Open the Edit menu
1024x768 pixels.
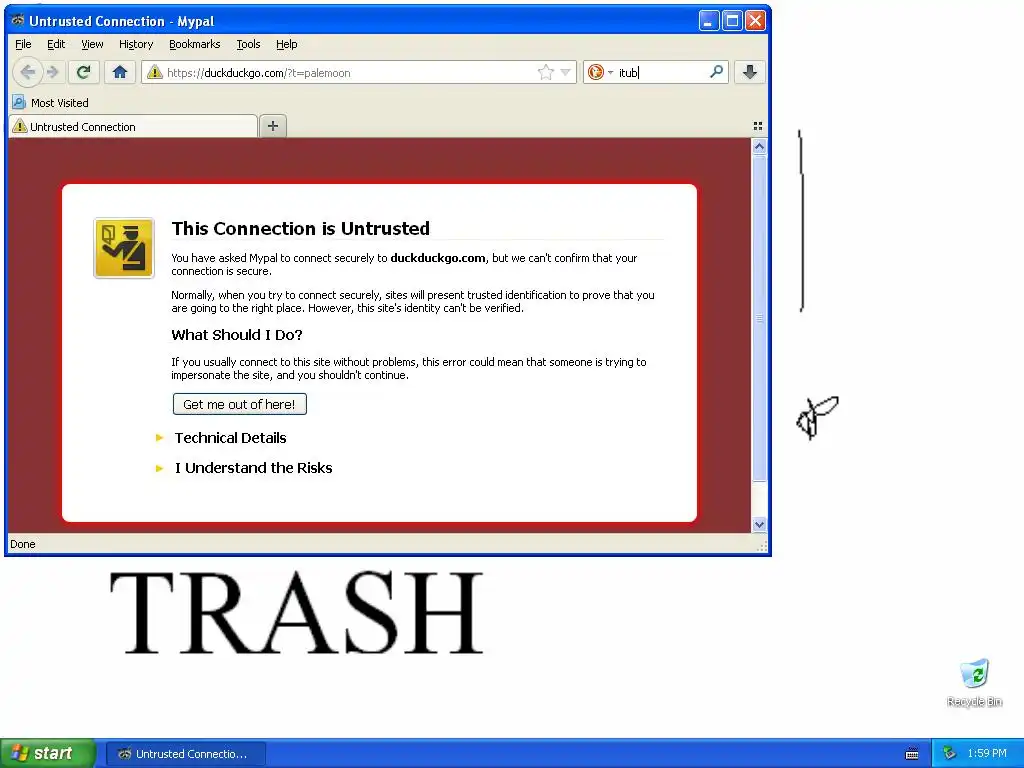click(56, 44)
